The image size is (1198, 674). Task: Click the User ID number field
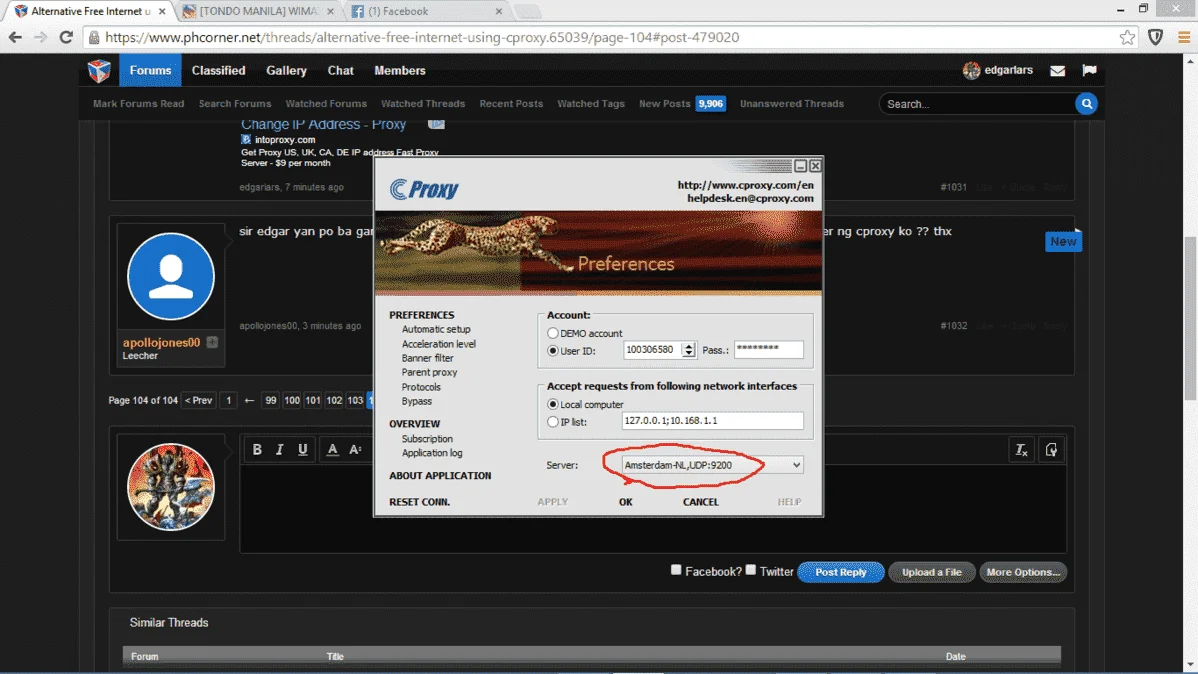(x=652, y=350)
